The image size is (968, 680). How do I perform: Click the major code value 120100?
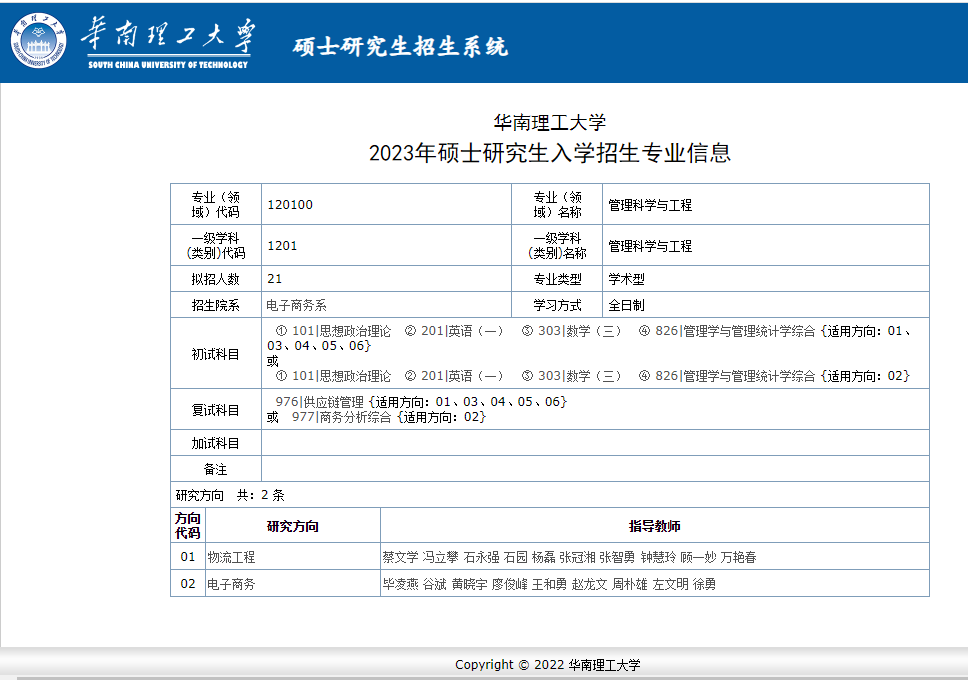point(290,204)
